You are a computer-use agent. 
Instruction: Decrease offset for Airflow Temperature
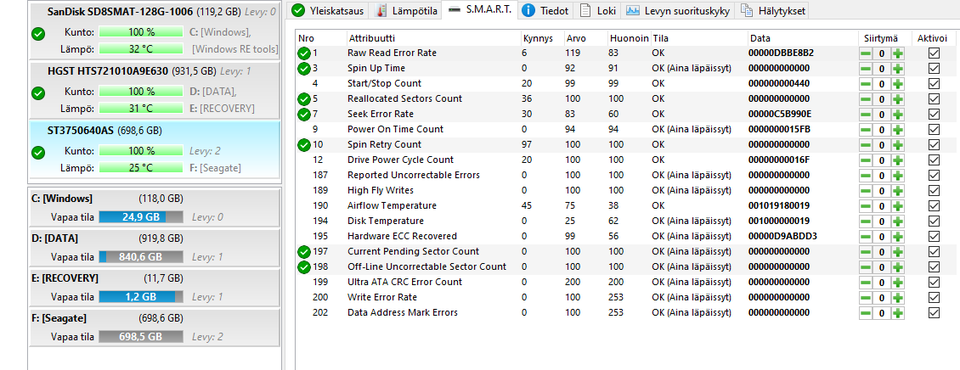tap(866, 206)
